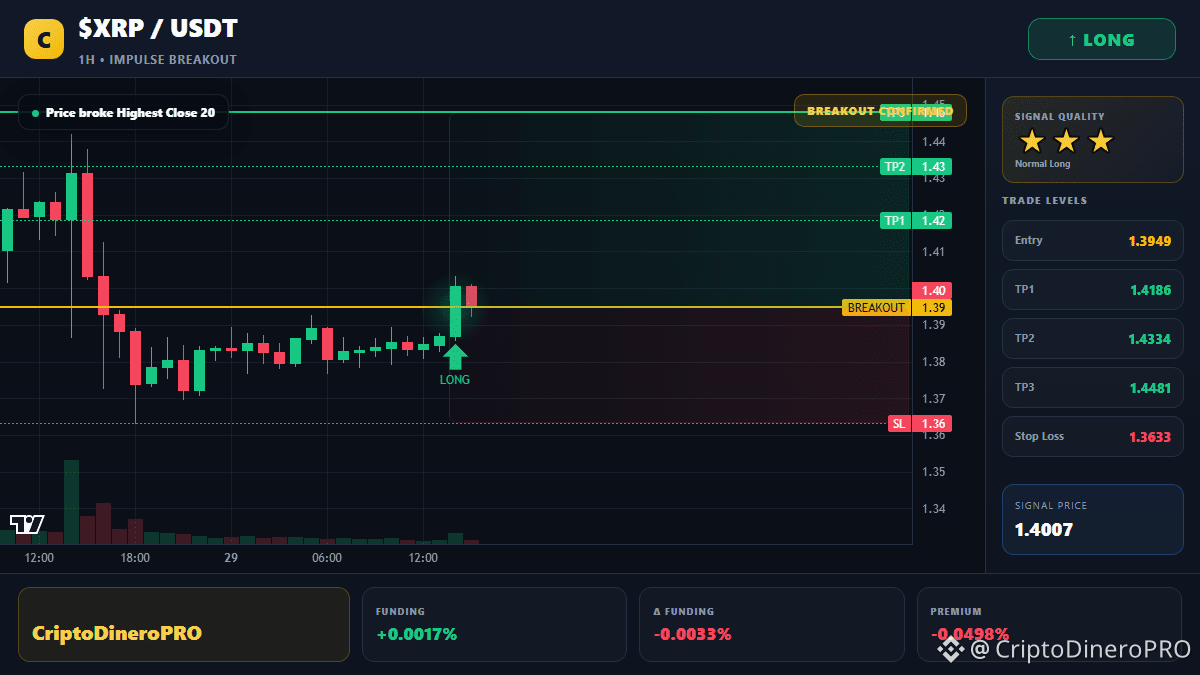
Task: Click the tallest green volume bar
Action: click(x=71, y=502)
